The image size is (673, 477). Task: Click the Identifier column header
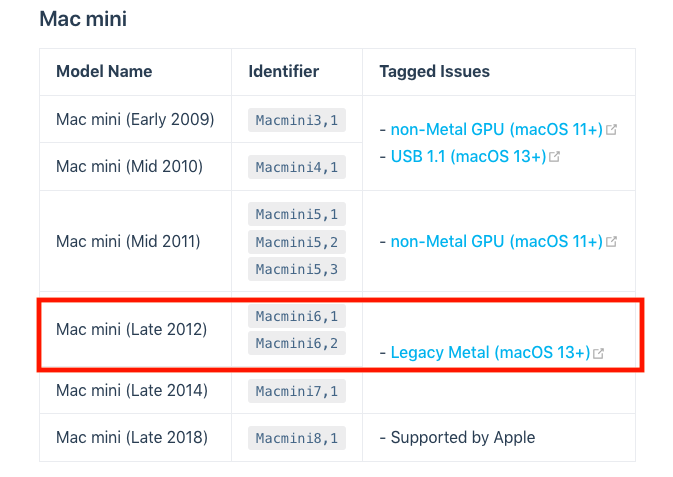284,72
